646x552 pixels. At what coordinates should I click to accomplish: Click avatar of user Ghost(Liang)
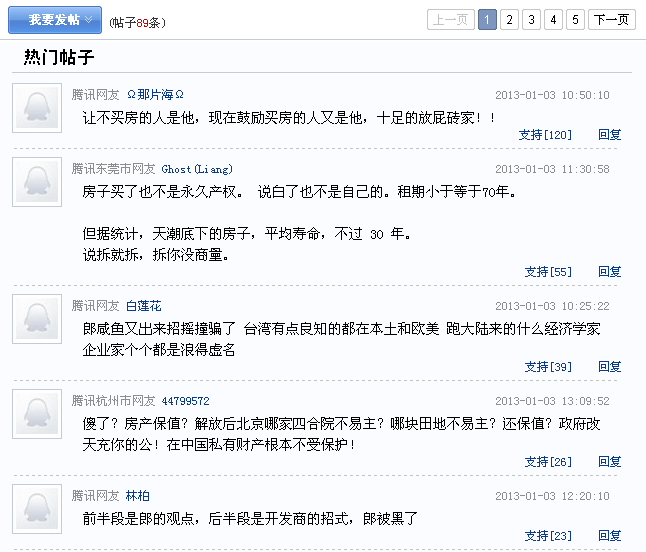(x=37, y=182)
